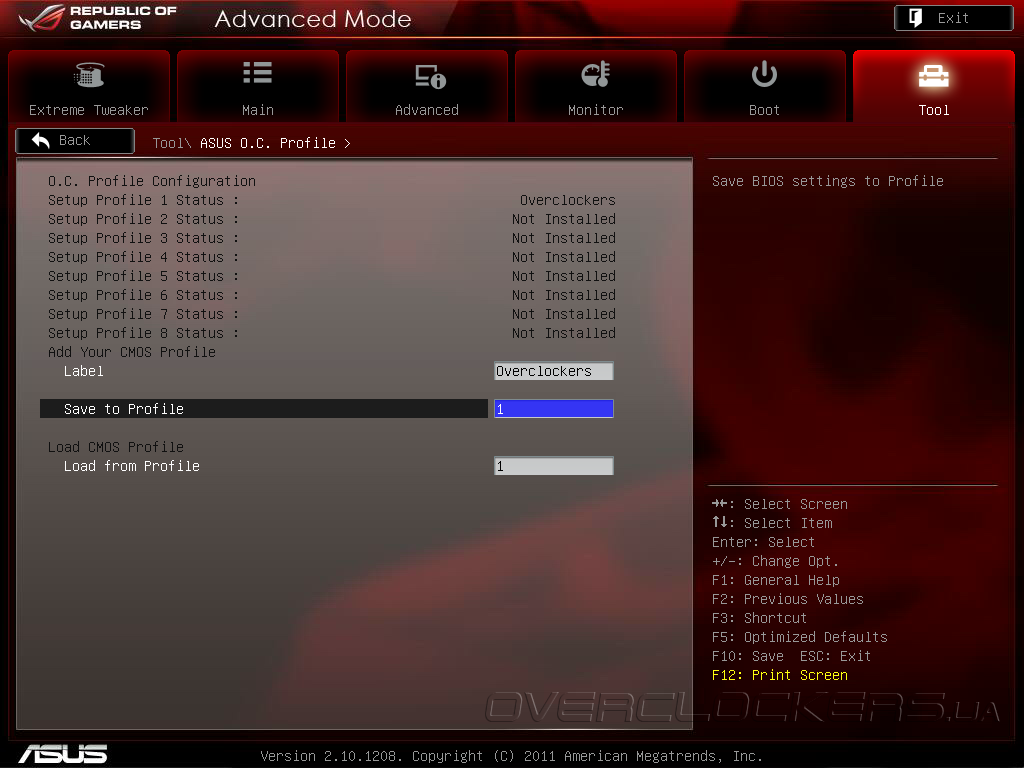Click the F3: Shortcut hint
This screenshot has height=768, width=1024.
click(x=760, y=618)
